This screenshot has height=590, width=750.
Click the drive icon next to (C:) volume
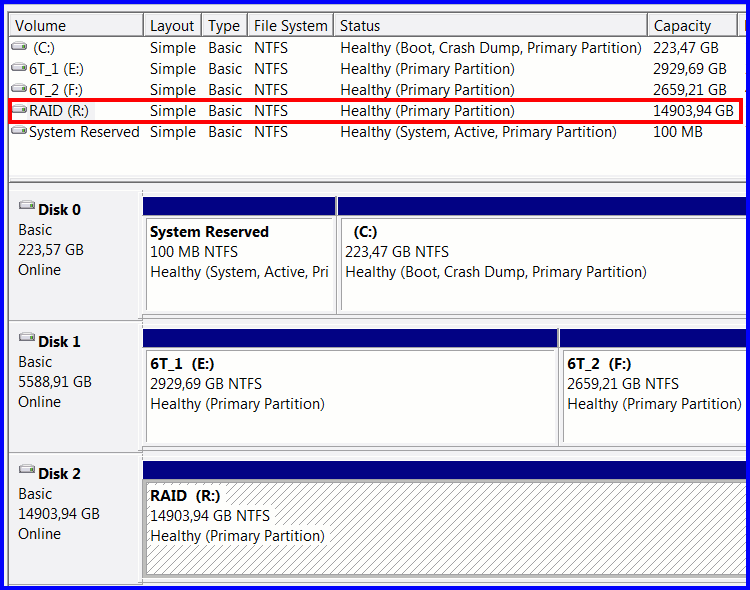[x=19, y=46]
